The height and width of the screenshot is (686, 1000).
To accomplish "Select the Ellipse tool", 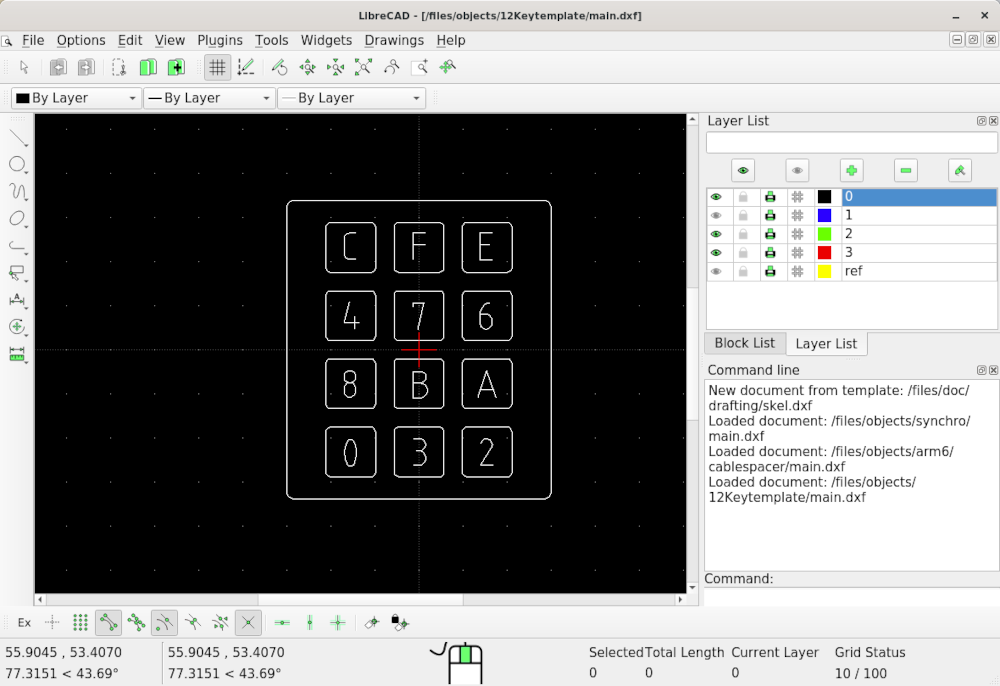I will click(17, 217).
